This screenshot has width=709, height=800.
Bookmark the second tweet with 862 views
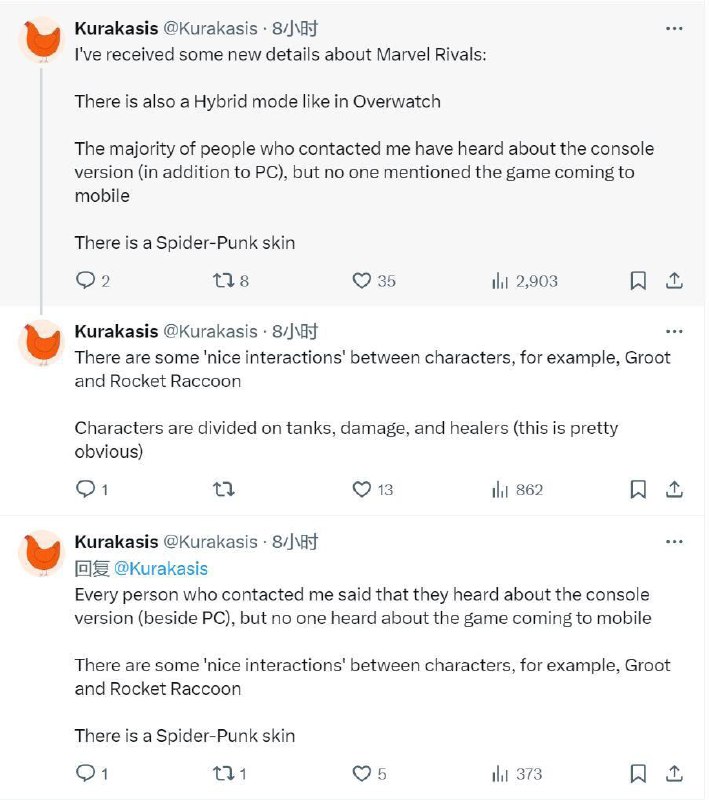point(637,489)
